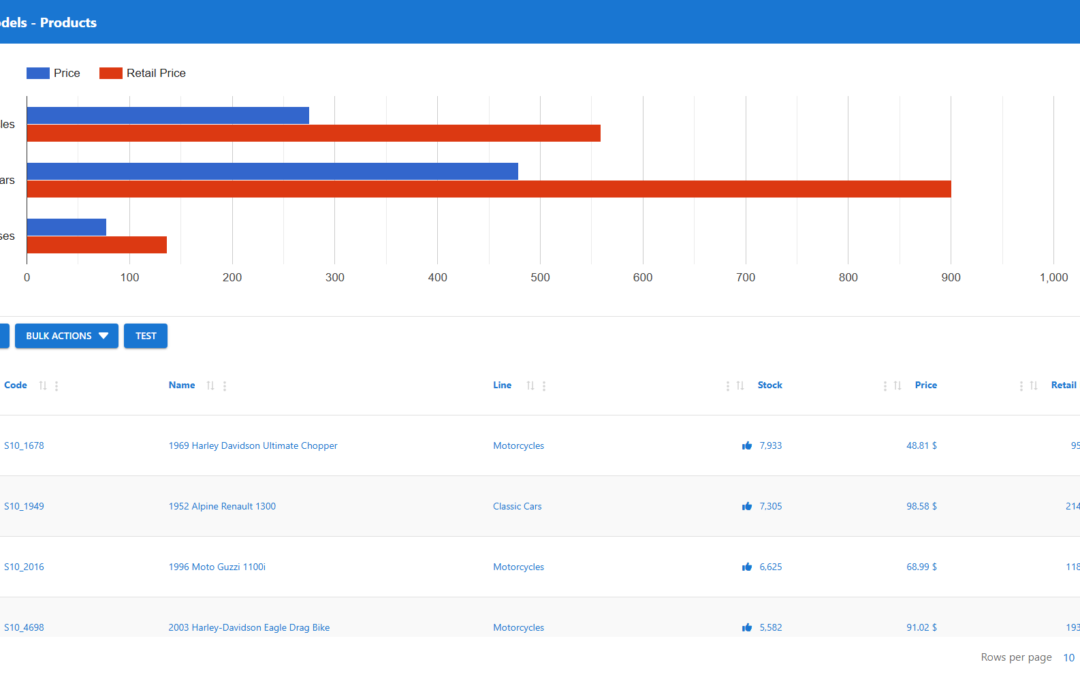Click the sort arrows beside Price header

pos(897,386)
